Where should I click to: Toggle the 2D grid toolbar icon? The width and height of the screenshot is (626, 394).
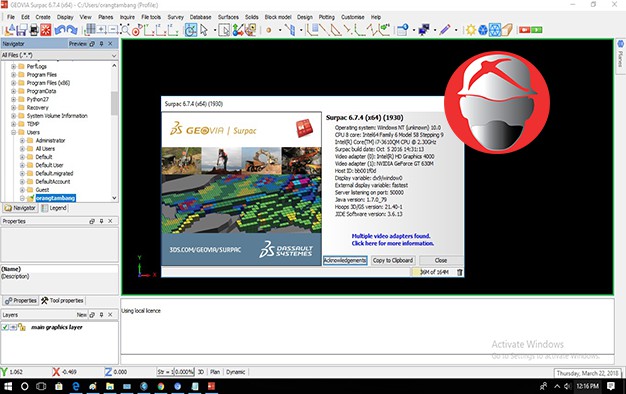90,30
